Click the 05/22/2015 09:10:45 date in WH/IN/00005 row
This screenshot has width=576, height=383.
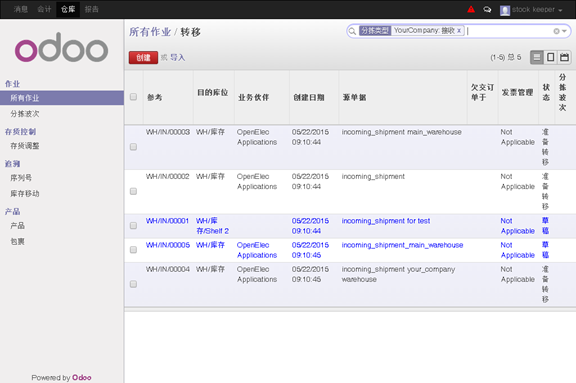coord(310,250)
